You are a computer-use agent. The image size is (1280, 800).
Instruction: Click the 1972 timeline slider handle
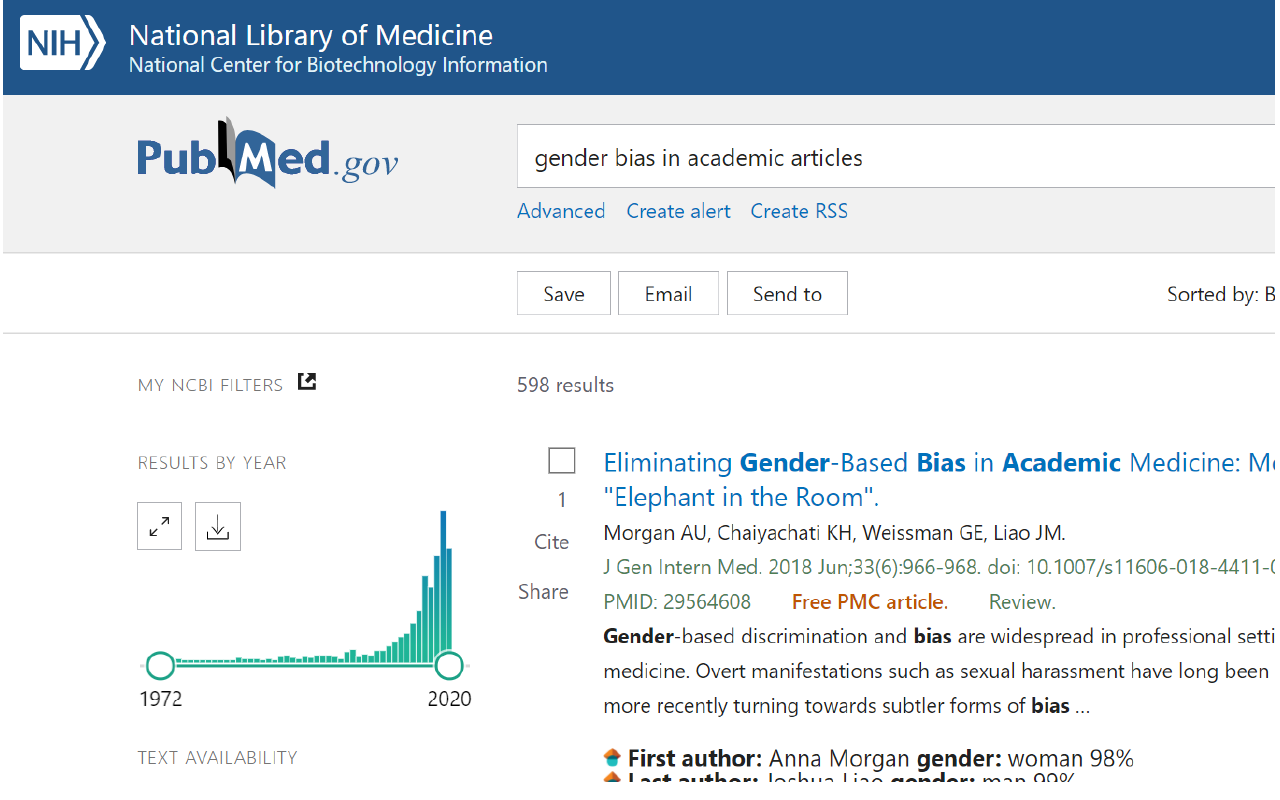[160, 665]
